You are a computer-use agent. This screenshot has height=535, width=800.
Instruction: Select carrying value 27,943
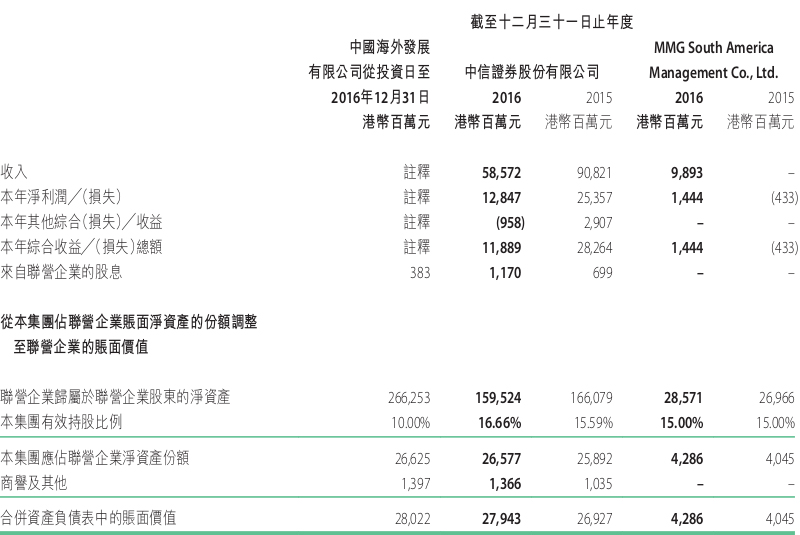point(502,519)
